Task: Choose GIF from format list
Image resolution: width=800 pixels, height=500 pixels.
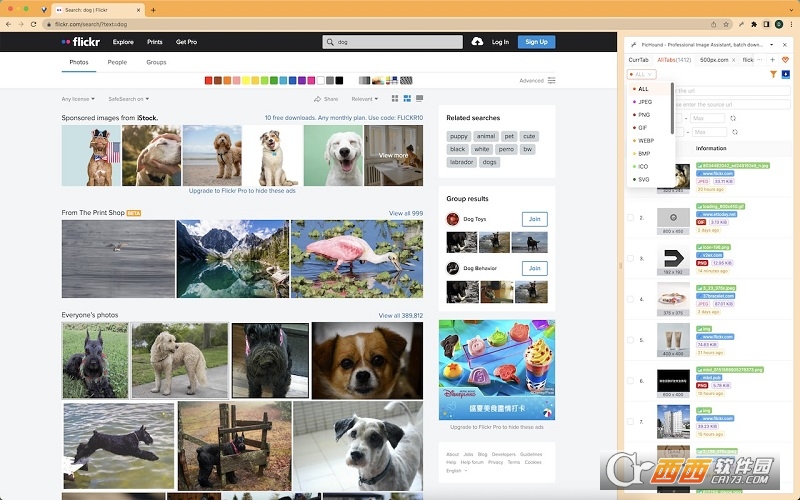Action: pos(650,128)
